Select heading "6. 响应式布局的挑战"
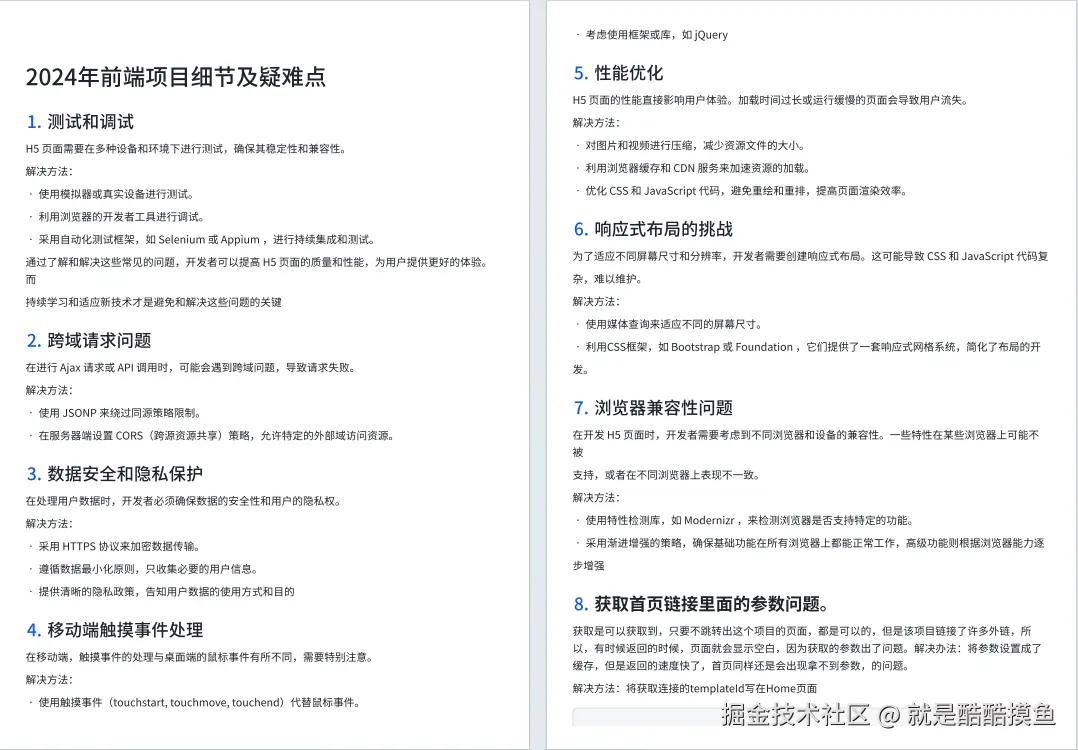 (x=653, y=229)
